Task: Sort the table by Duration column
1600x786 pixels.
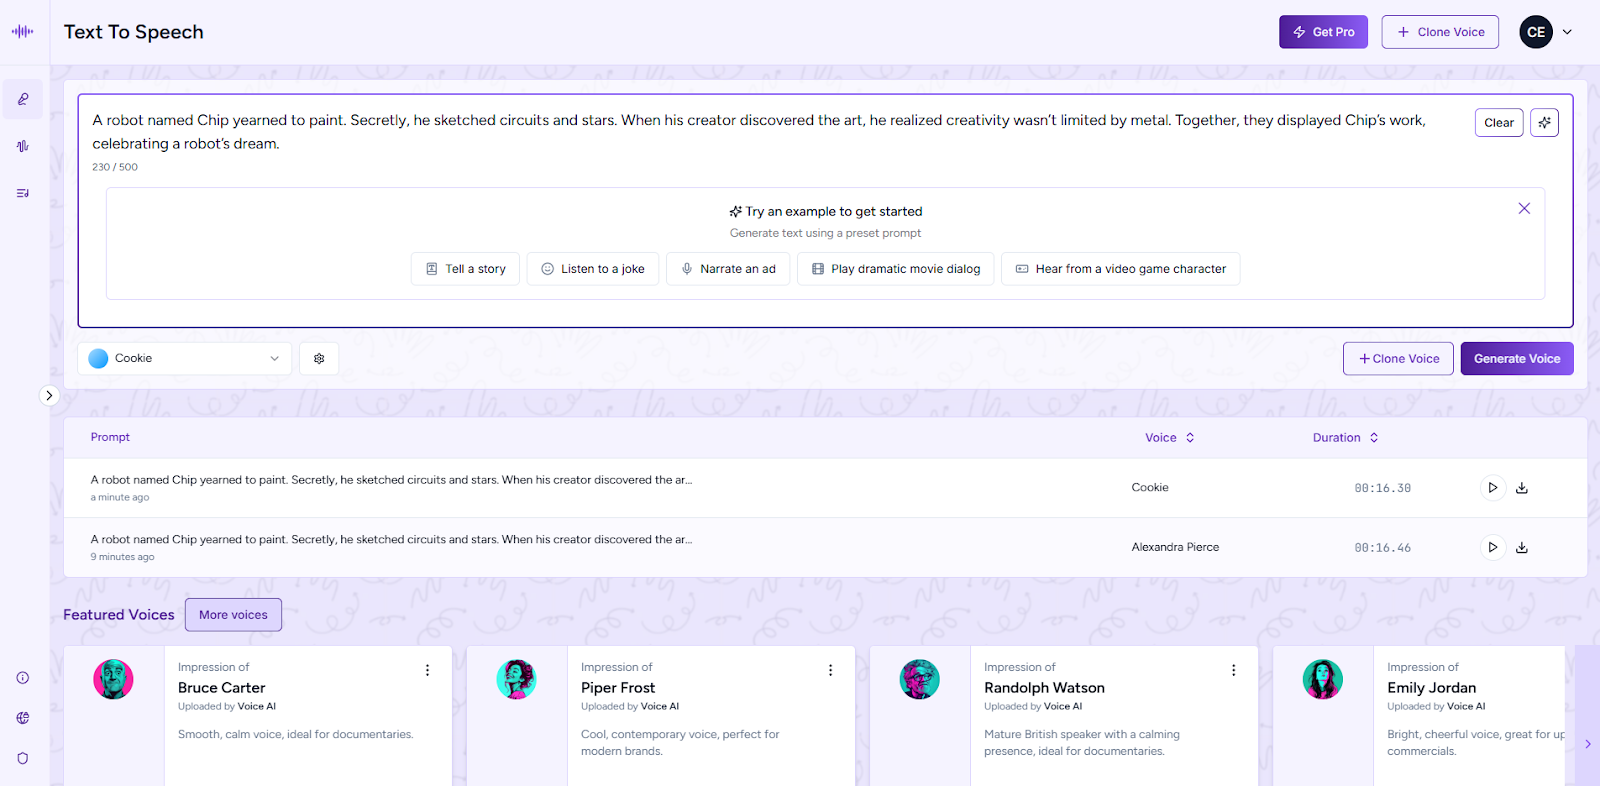Action: pos(1346,438)
